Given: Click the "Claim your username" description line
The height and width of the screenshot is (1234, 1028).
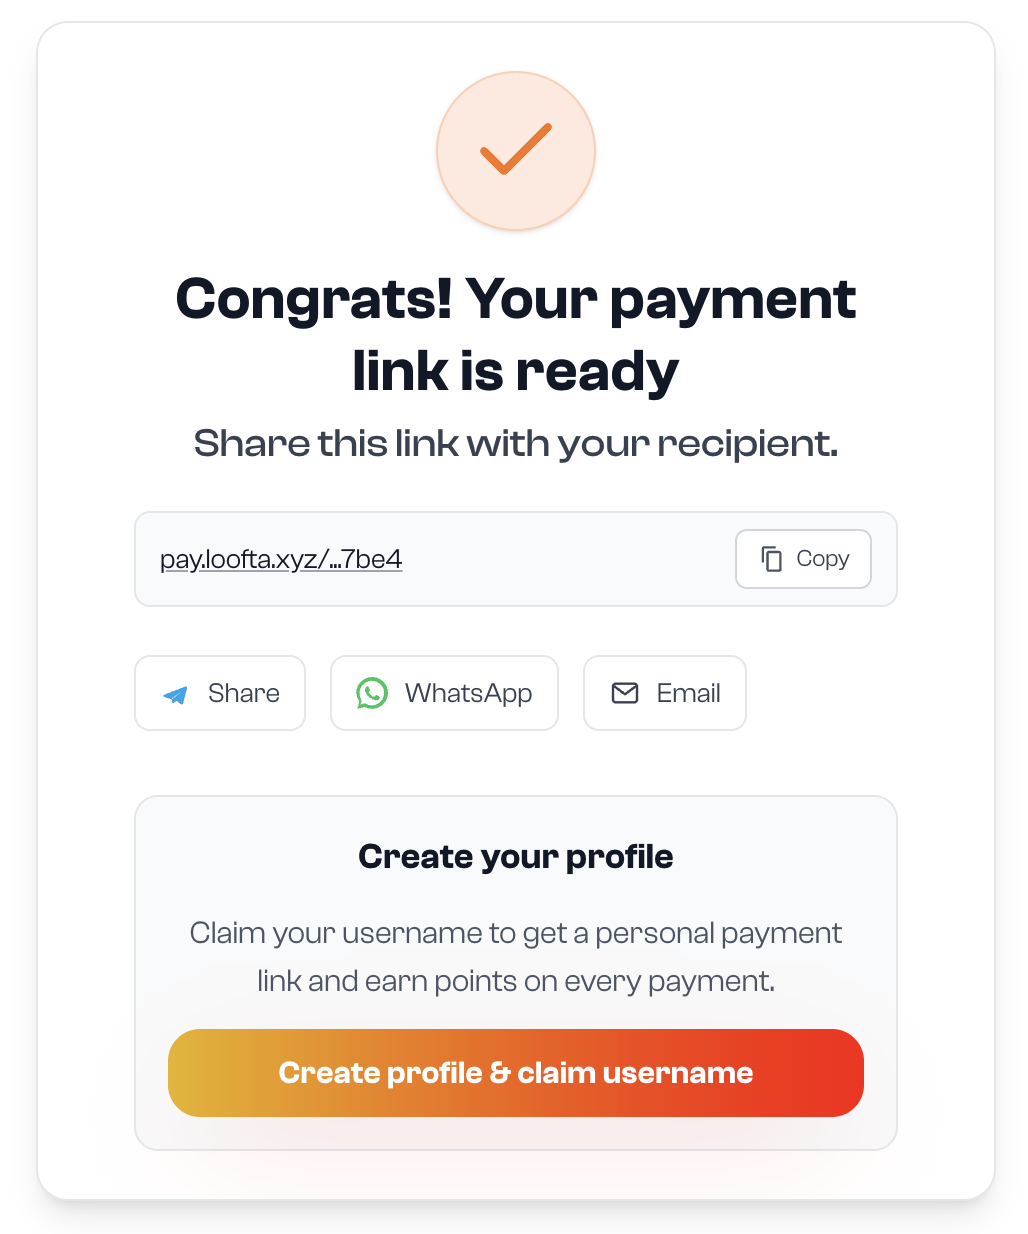Looking at the screenshot, I should (515, 933).
